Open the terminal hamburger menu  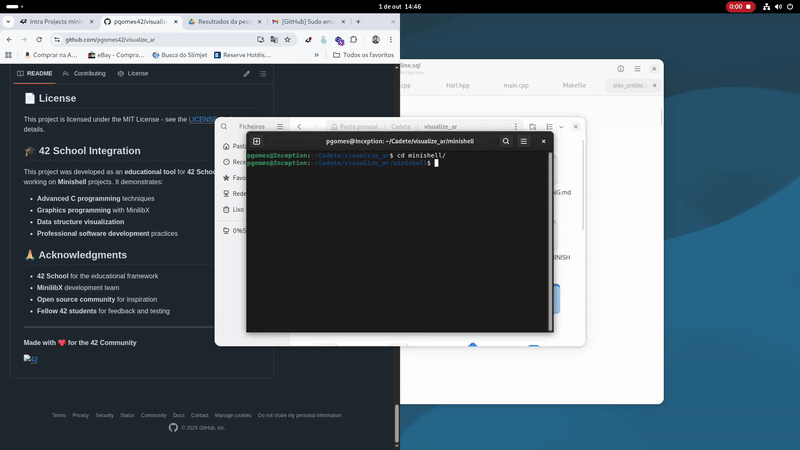pyautogui.click(x=523, y=141)
